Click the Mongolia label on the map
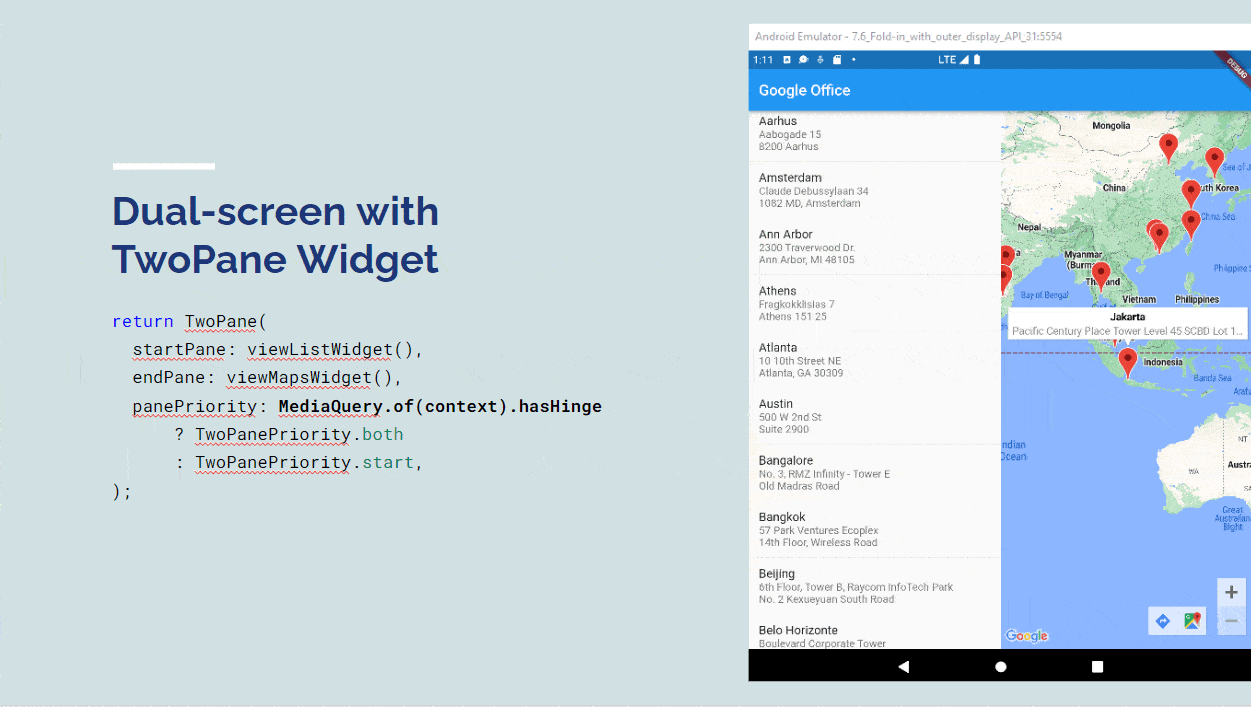Image resolution: width=1251 pixels, height=707 pixels. click(x=1111, y=126)
